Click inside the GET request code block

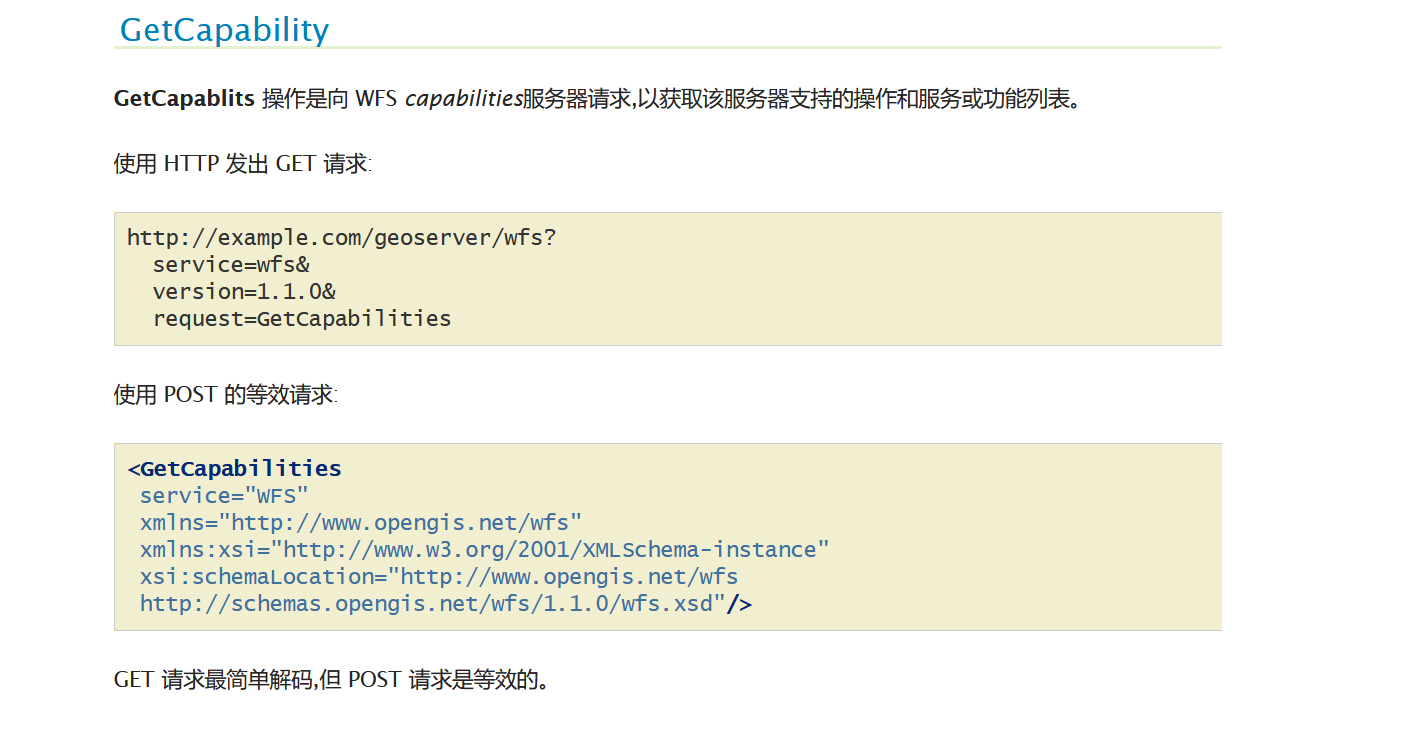668,279
